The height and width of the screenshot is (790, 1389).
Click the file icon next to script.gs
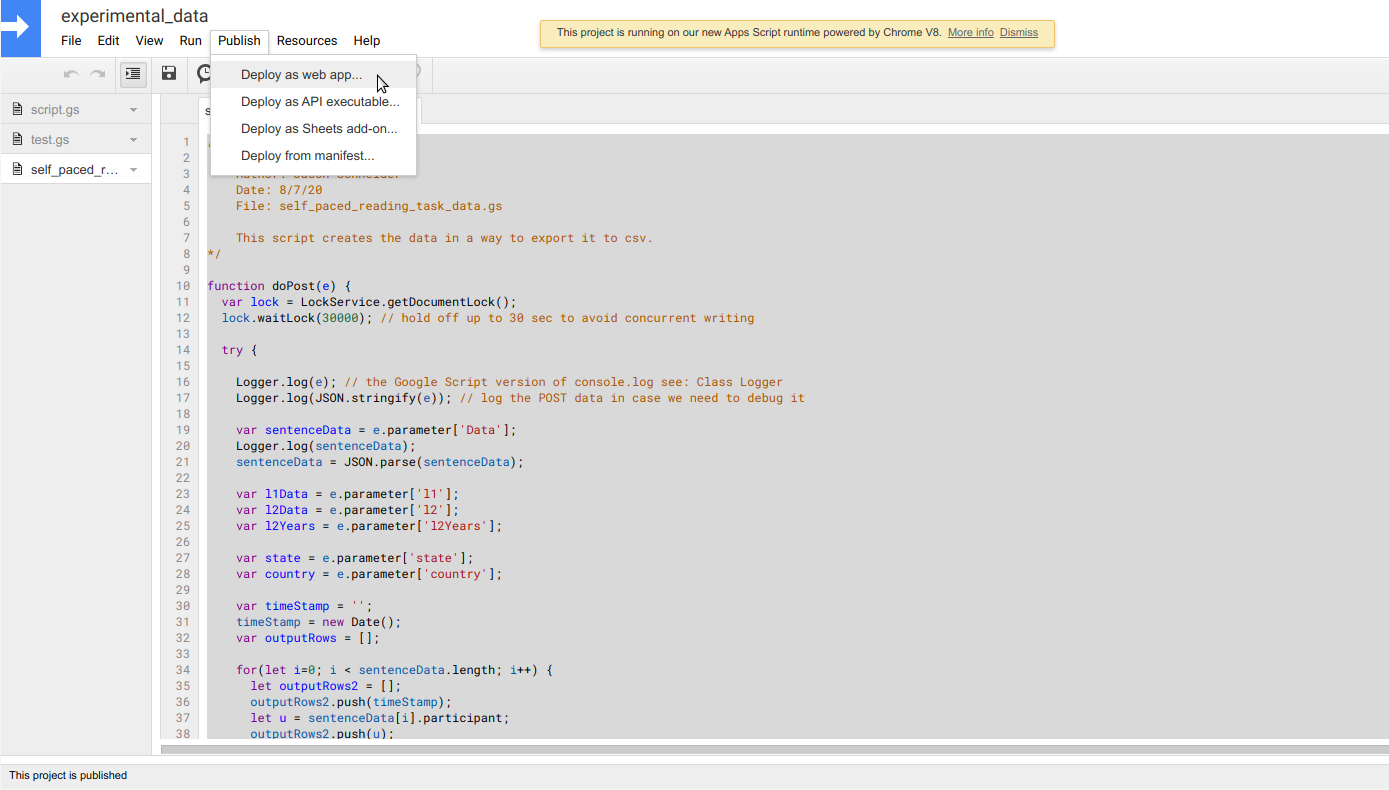click(x=16, y=110)
